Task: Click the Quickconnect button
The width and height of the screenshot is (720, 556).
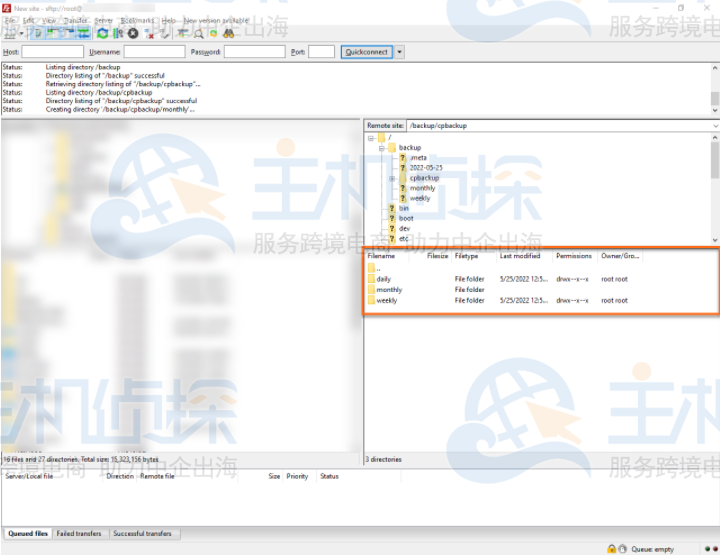Action: pos(366,52)
